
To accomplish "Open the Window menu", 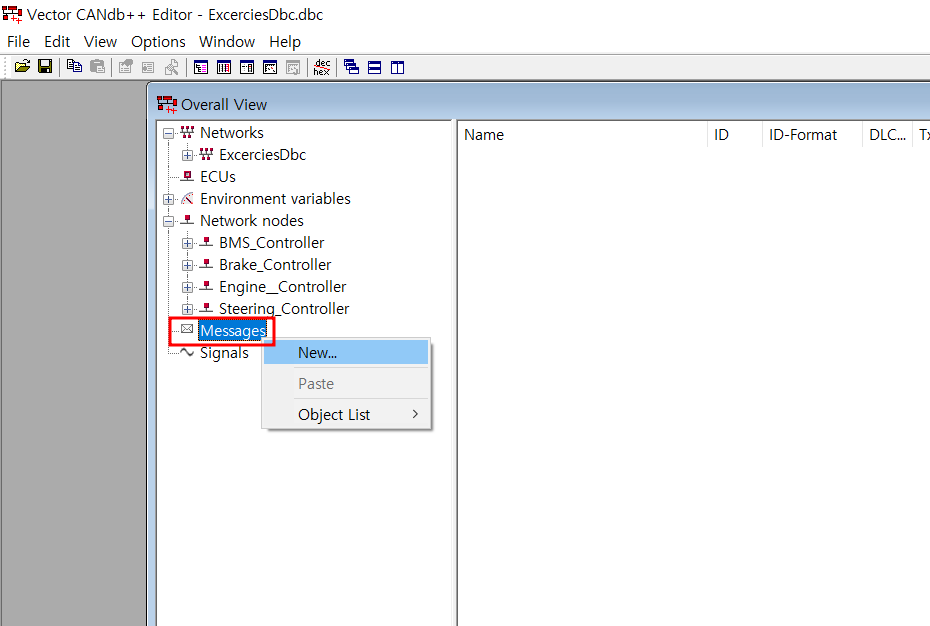I will (227, 42).
